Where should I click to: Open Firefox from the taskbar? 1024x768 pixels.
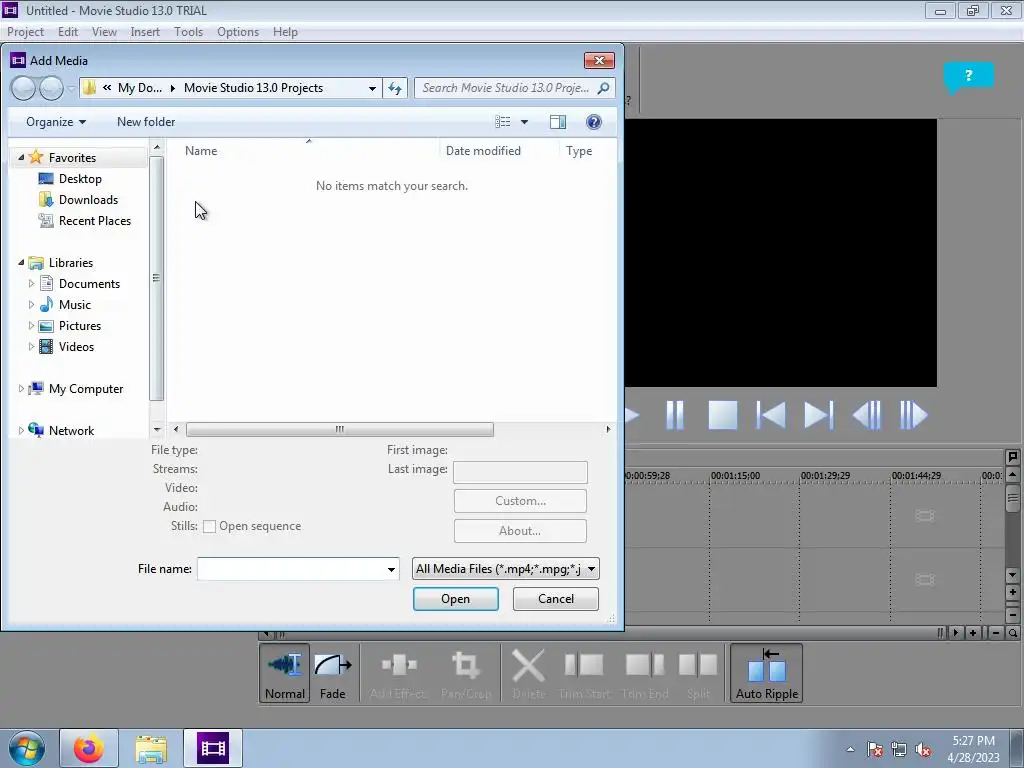pos(89,748)
